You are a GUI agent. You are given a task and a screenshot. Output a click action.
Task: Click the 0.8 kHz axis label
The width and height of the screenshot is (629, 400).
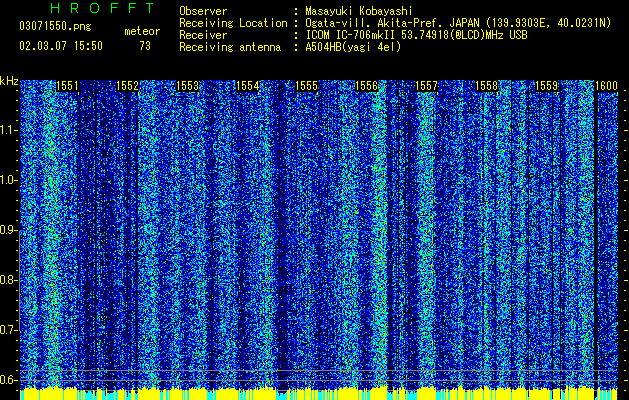[x=9, y=280]
